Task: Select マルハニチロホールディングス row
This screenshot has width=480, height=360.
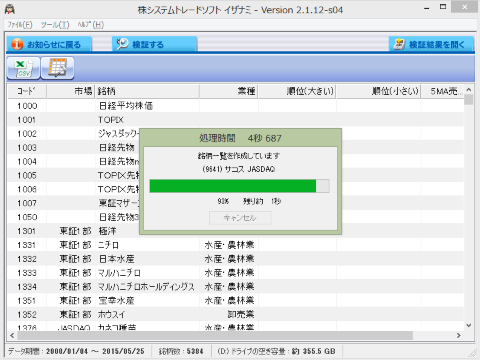Action: point(235,287)
